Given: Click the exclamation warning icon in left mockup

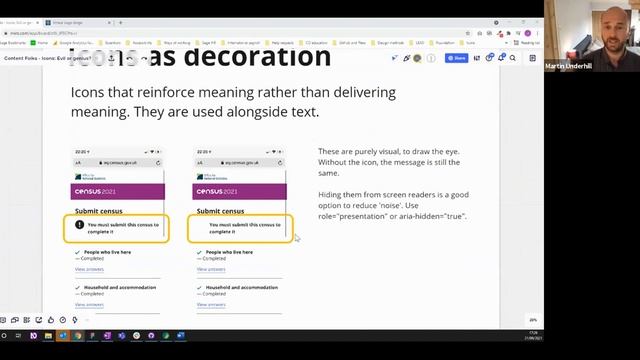Looking at the screenshot, I should point(80,224).
